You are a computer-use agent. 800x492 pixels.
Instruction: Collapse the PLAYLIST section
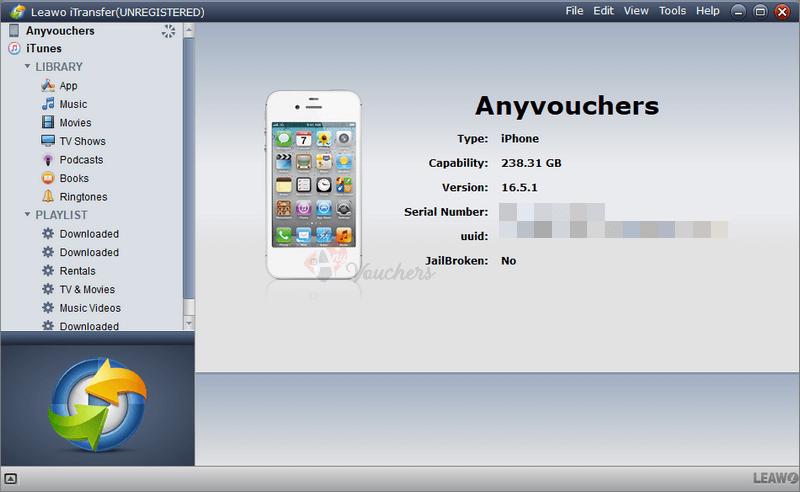pyautogui.click(x=28, y=215)
